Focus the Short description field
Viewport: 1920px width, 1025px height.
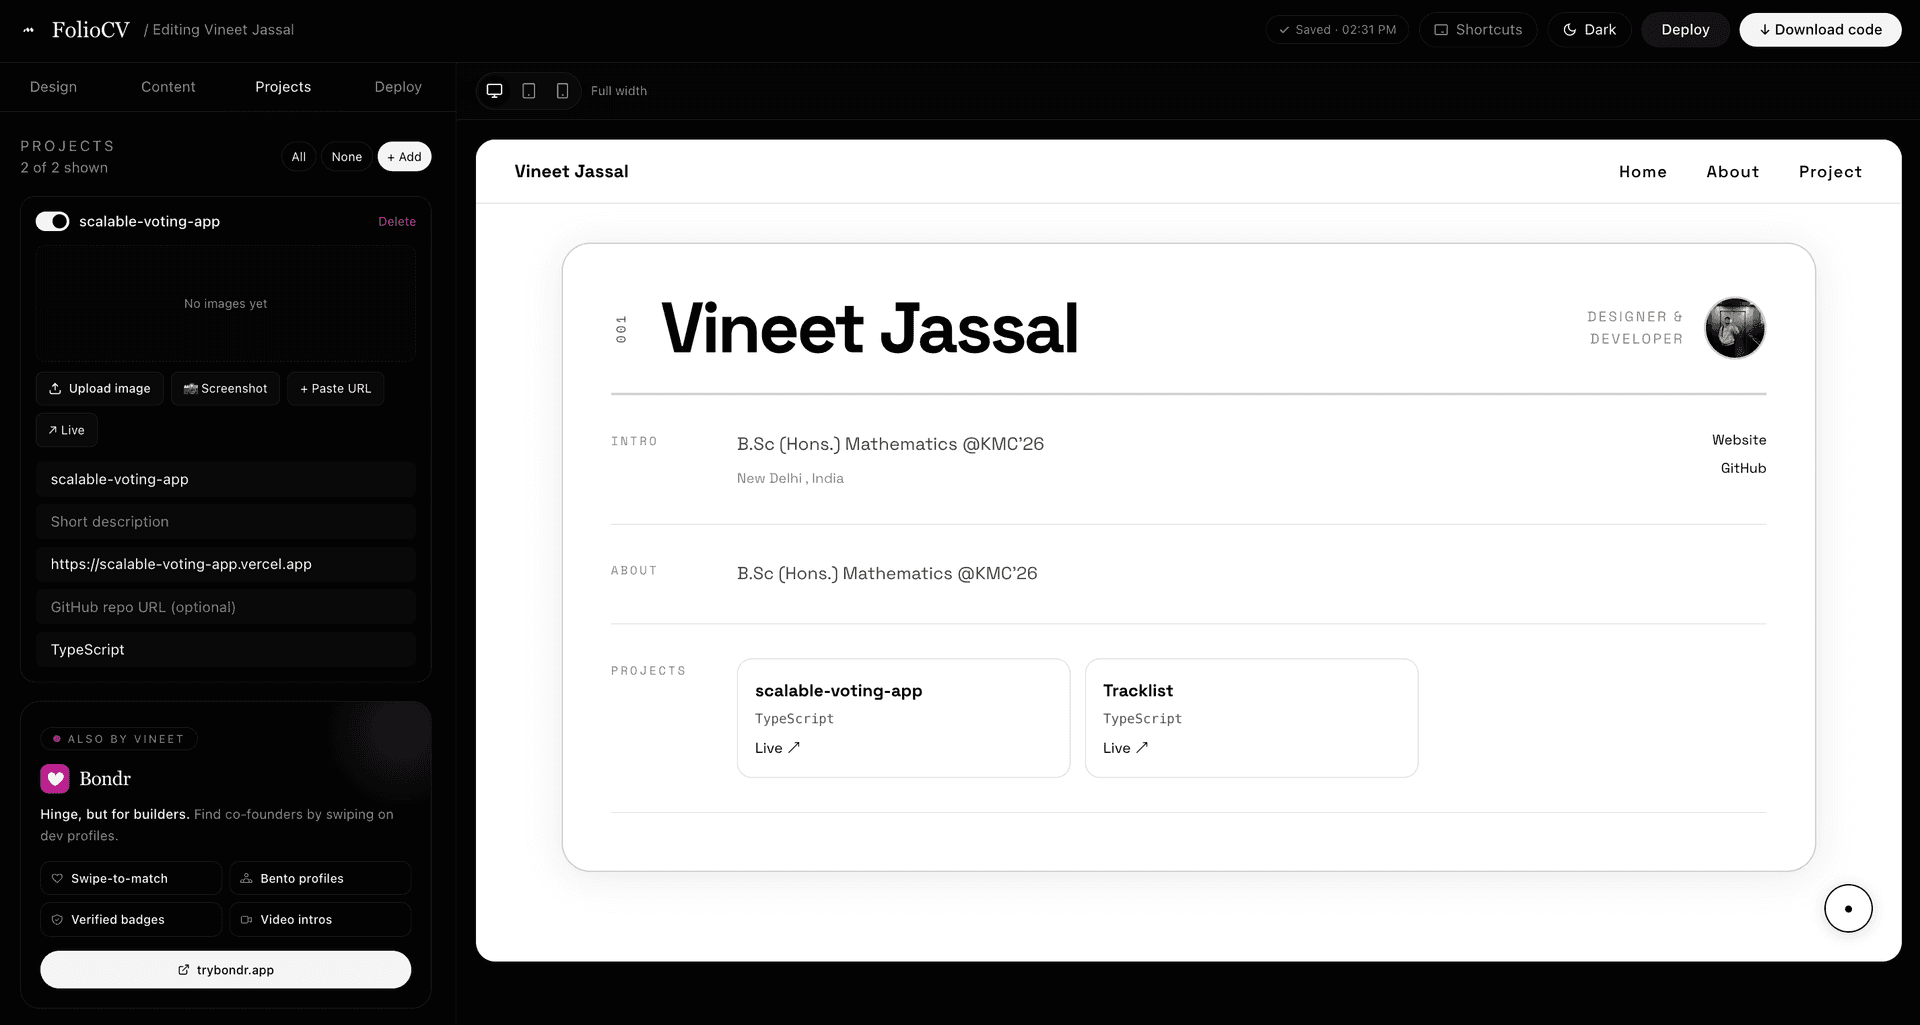[226, 522]
